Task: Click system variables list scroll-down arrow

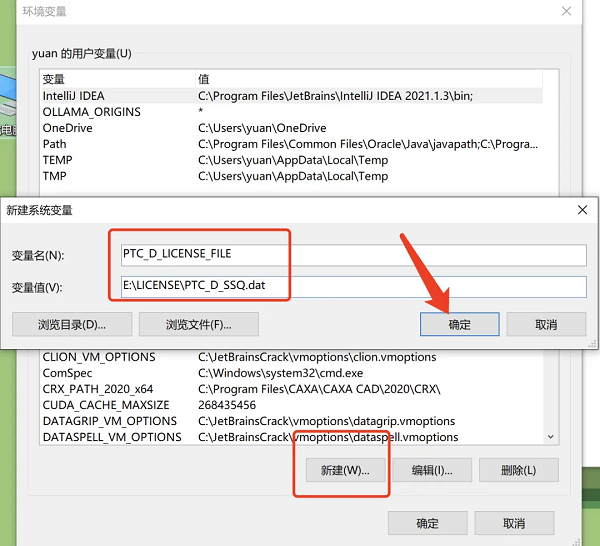Action: (x=550, y=437)
